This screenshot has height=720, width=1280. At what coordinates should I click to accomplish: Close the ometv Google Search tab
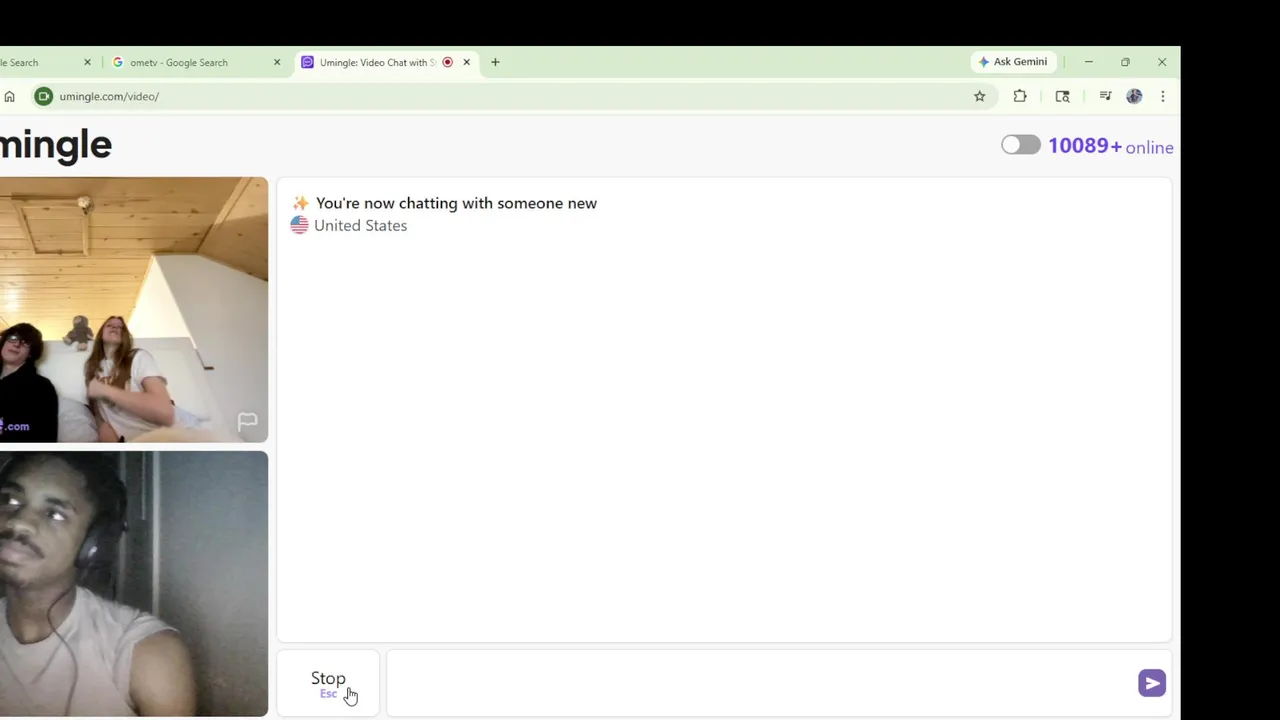pos(277,62)
